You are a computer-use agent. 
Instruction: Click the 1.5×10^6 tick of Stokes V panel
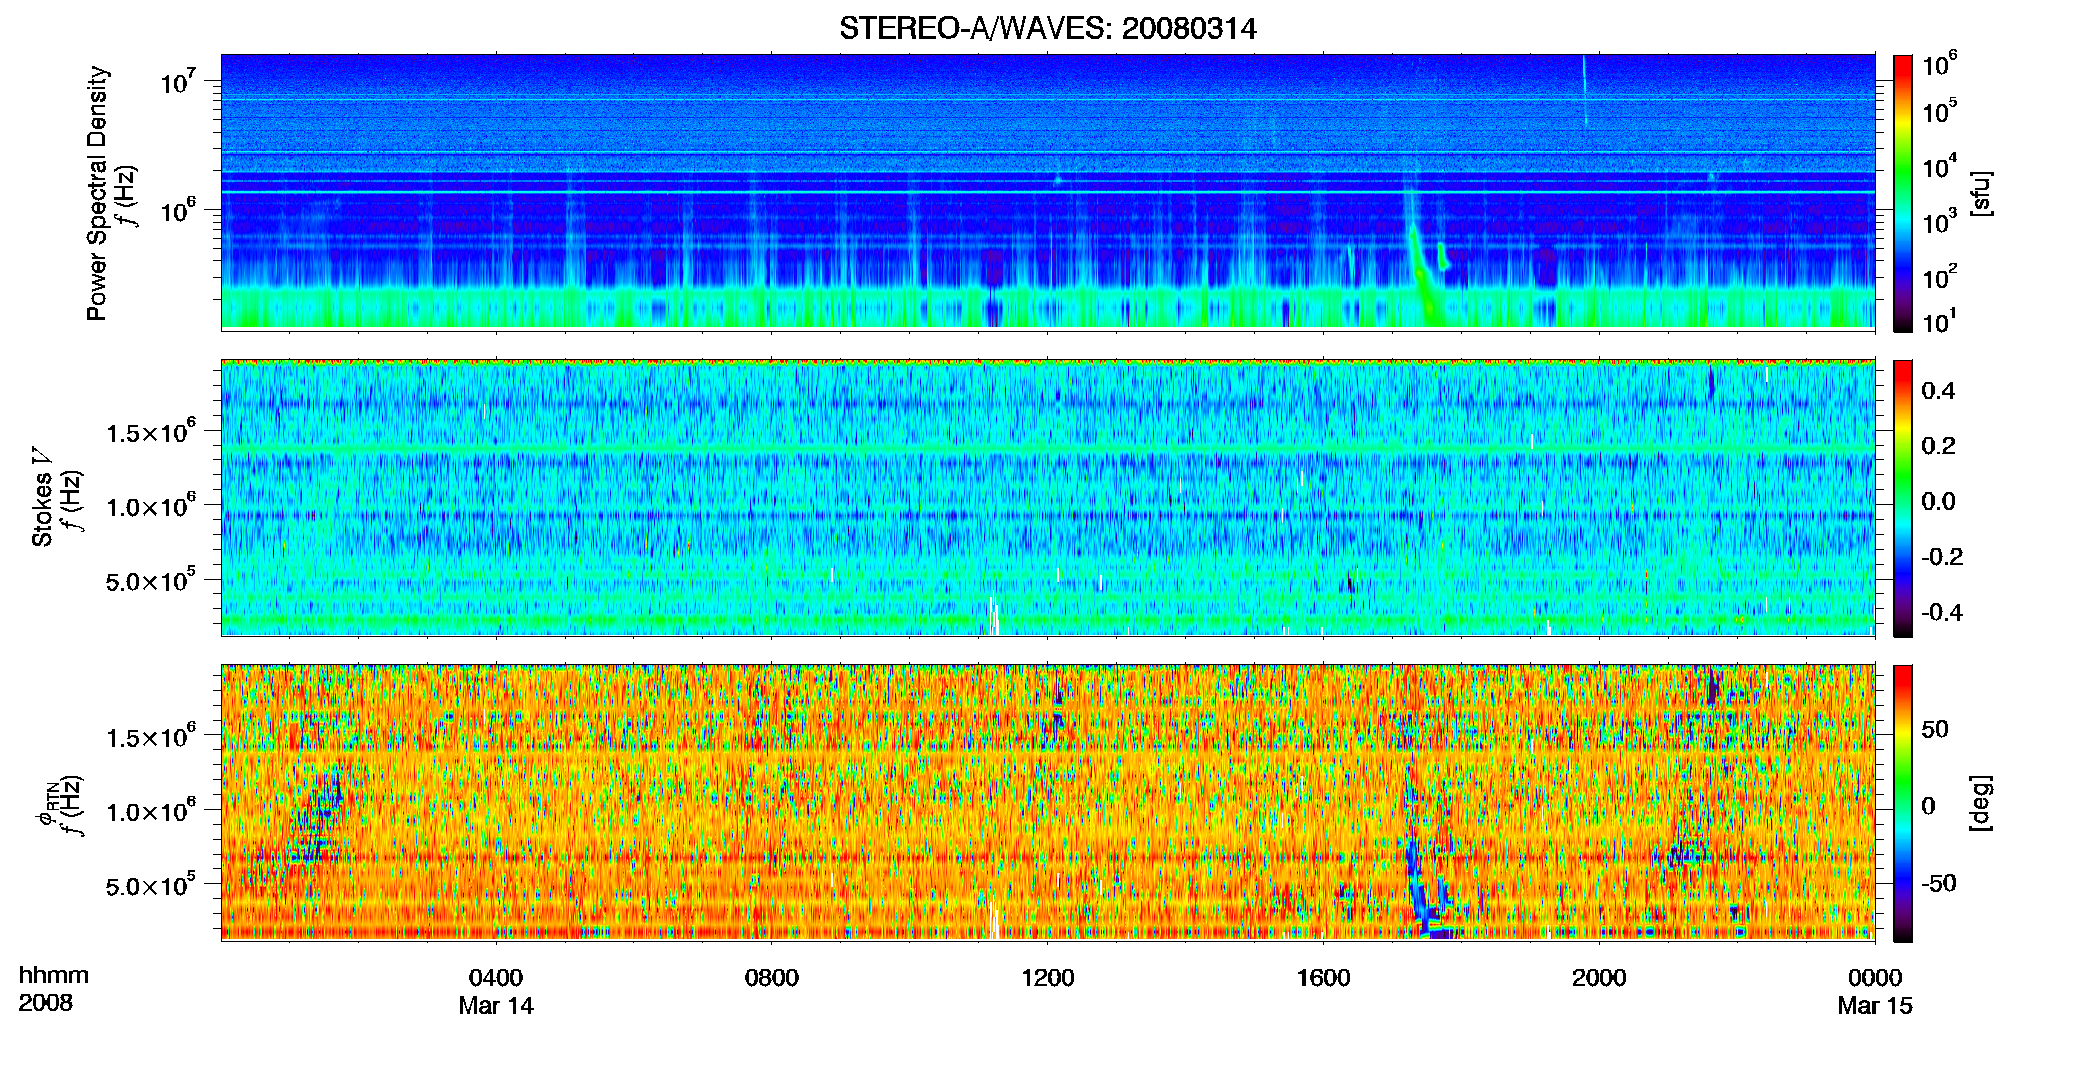[151, 432]
